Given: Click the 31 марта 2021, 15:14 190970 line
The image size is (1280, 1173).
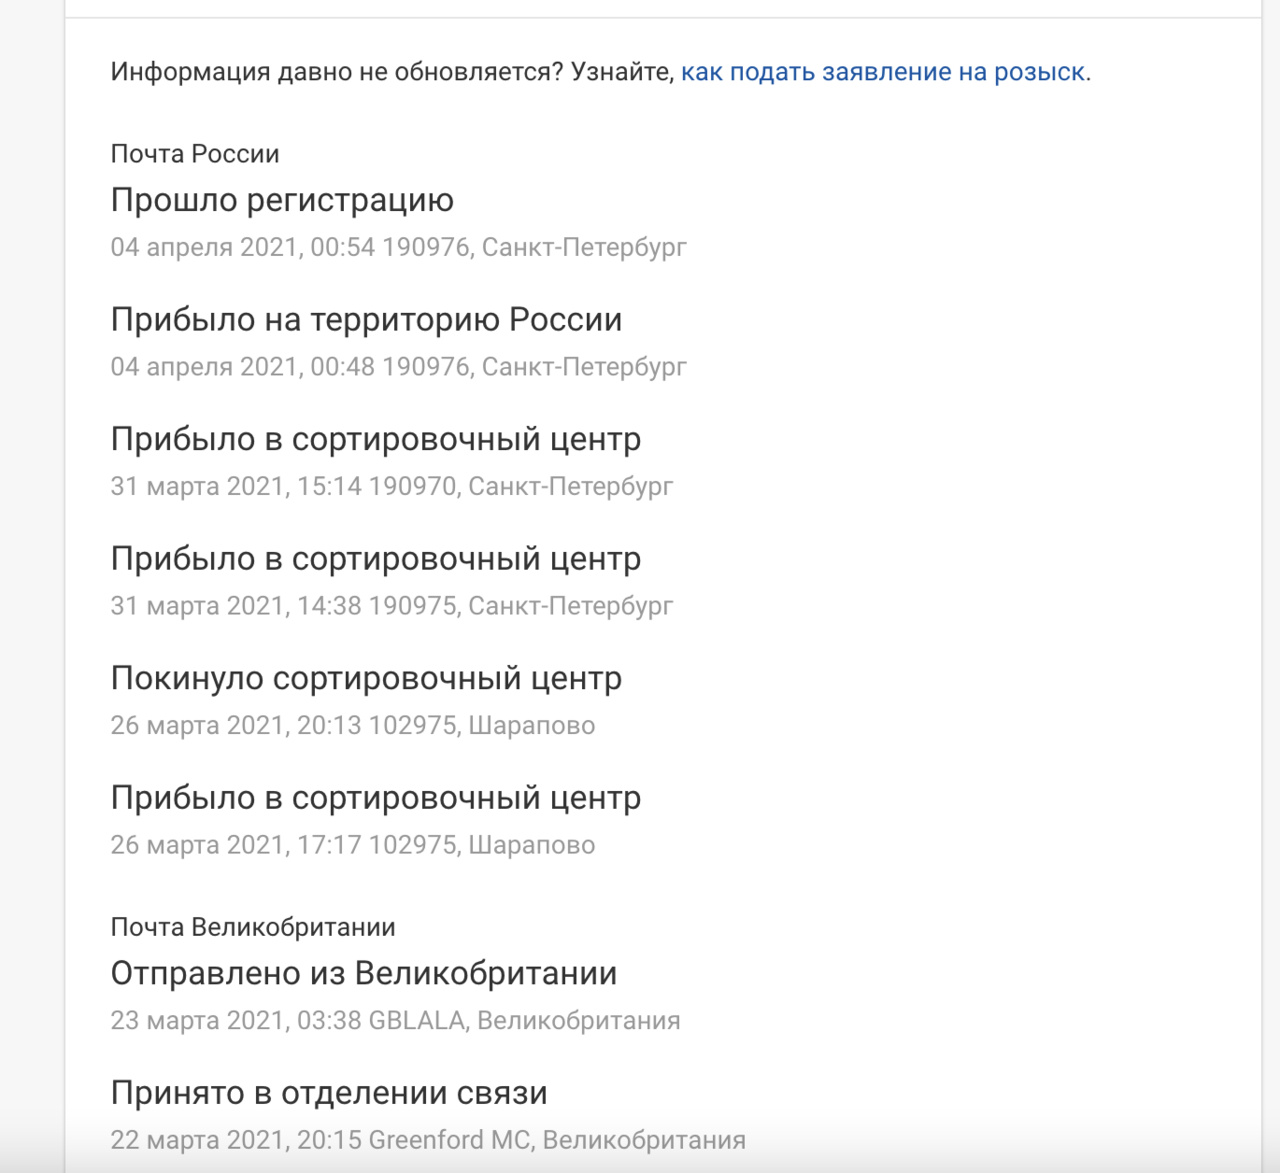Looking at the screenshot, I should pos(391,486).
